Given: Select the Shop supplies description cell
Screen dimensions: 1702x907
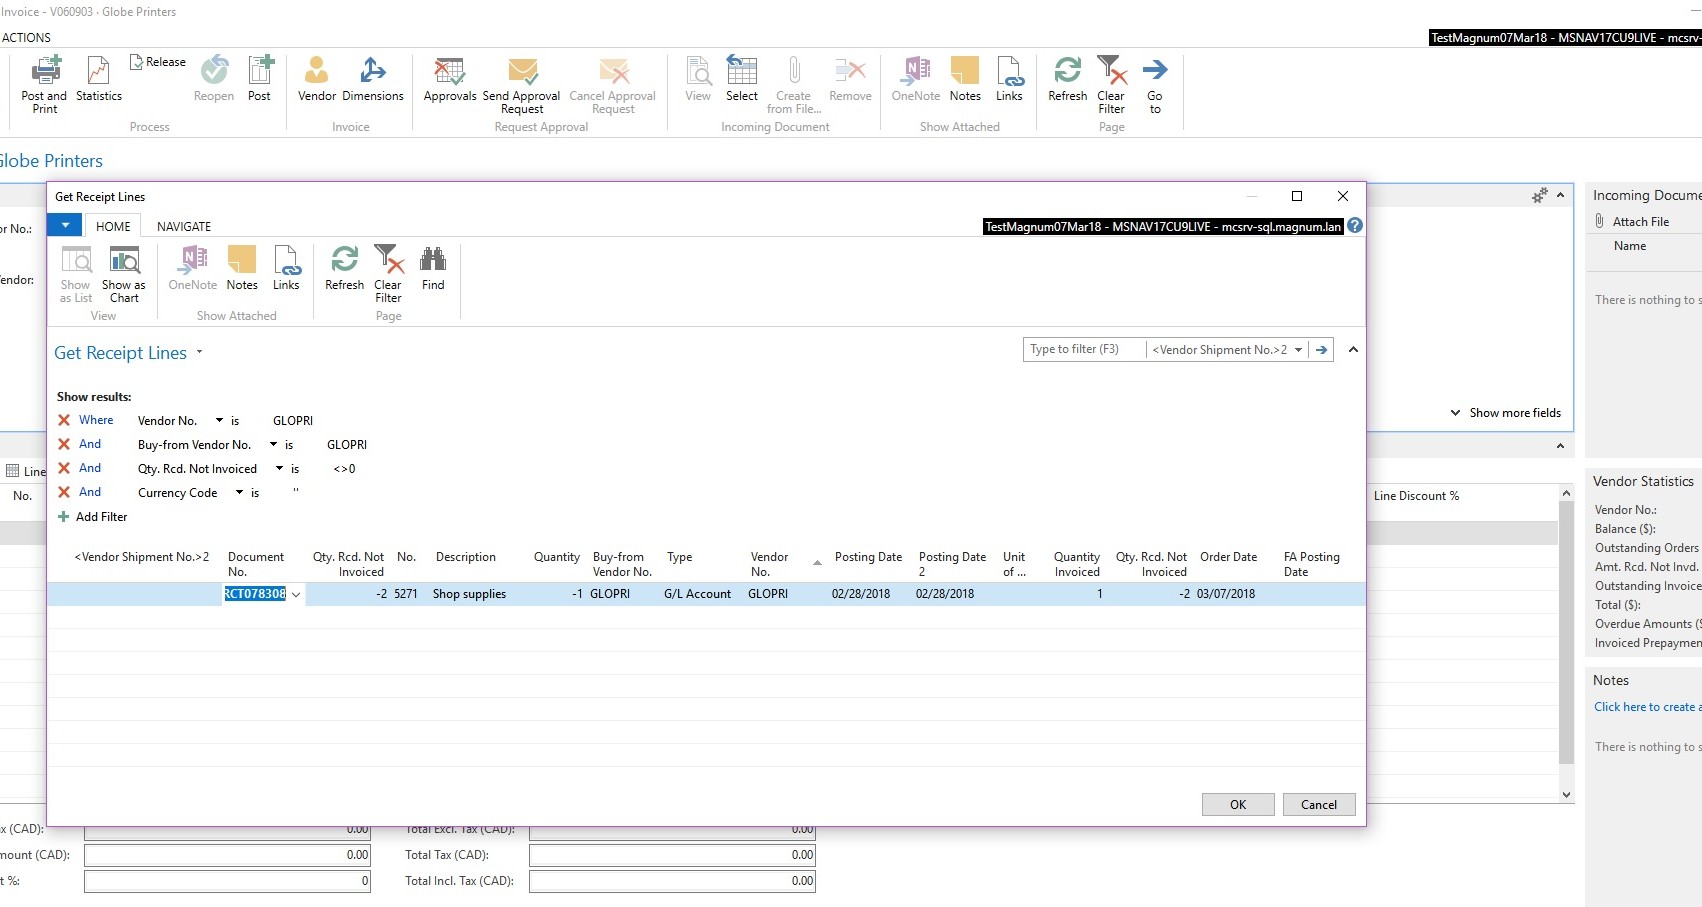Looking at the screenshot, I should tap(469, 594).
